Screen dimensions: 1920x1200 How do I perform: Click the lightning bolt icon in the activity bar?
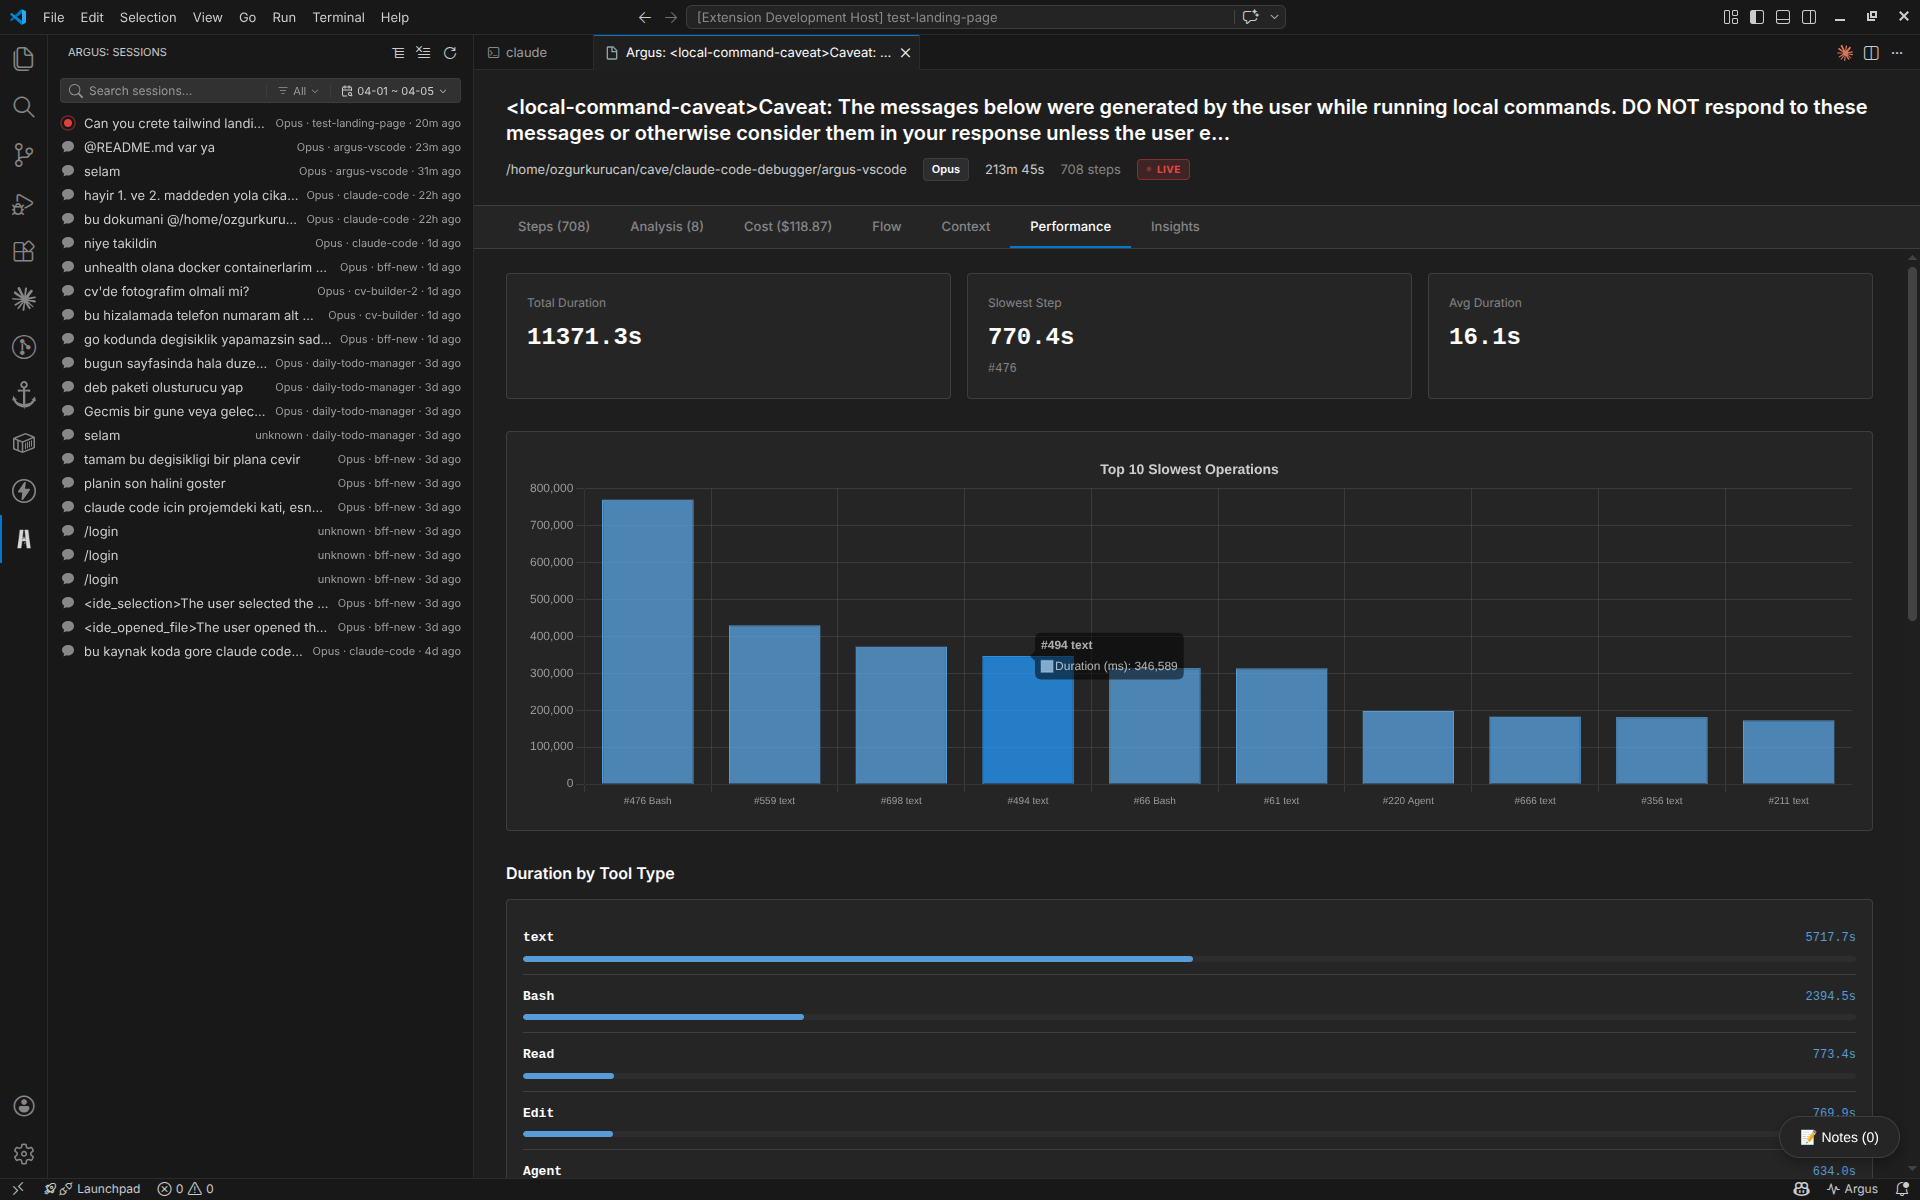24,491
